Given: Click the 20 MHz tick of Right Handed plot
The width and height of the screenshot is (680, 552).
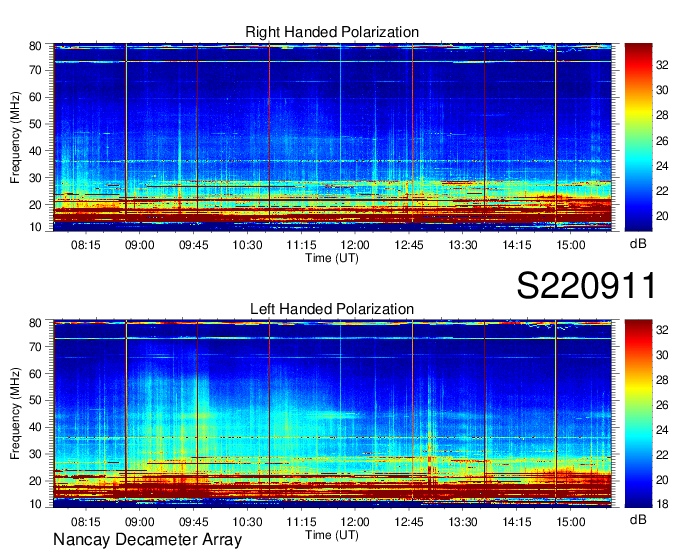Looking at the screenshot, I should click(x=35, y=205).
